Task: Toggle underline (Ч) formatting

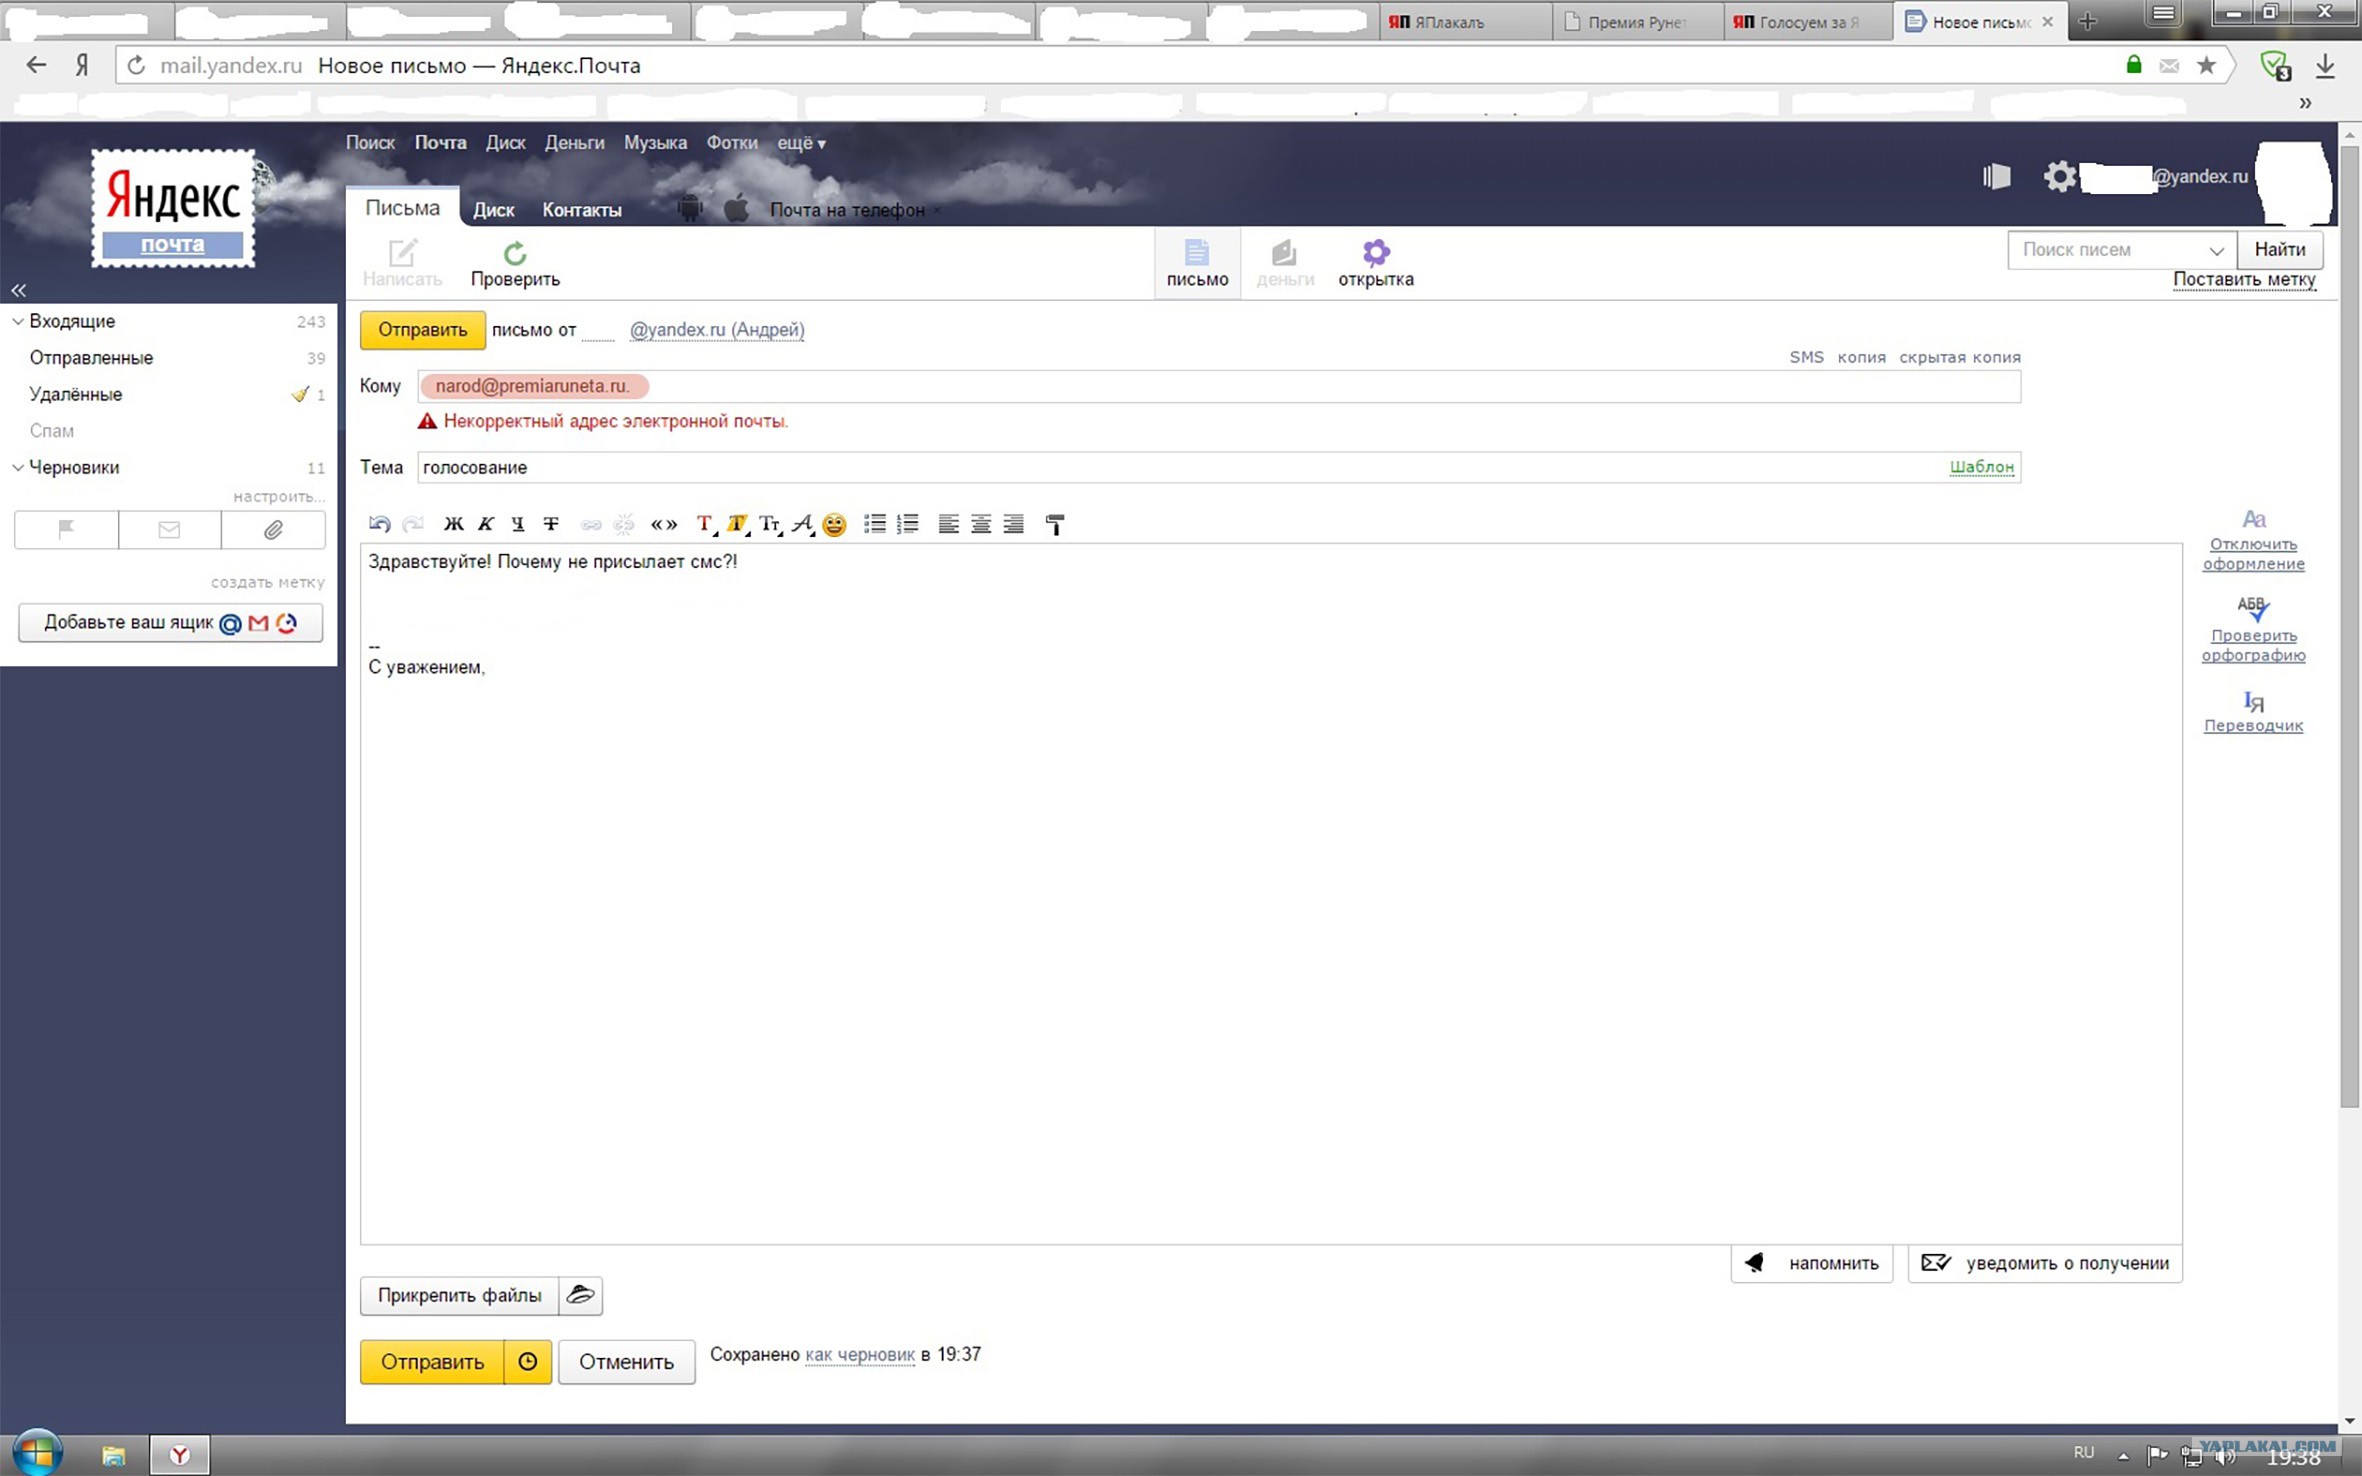Action: (x=517, y=523)
